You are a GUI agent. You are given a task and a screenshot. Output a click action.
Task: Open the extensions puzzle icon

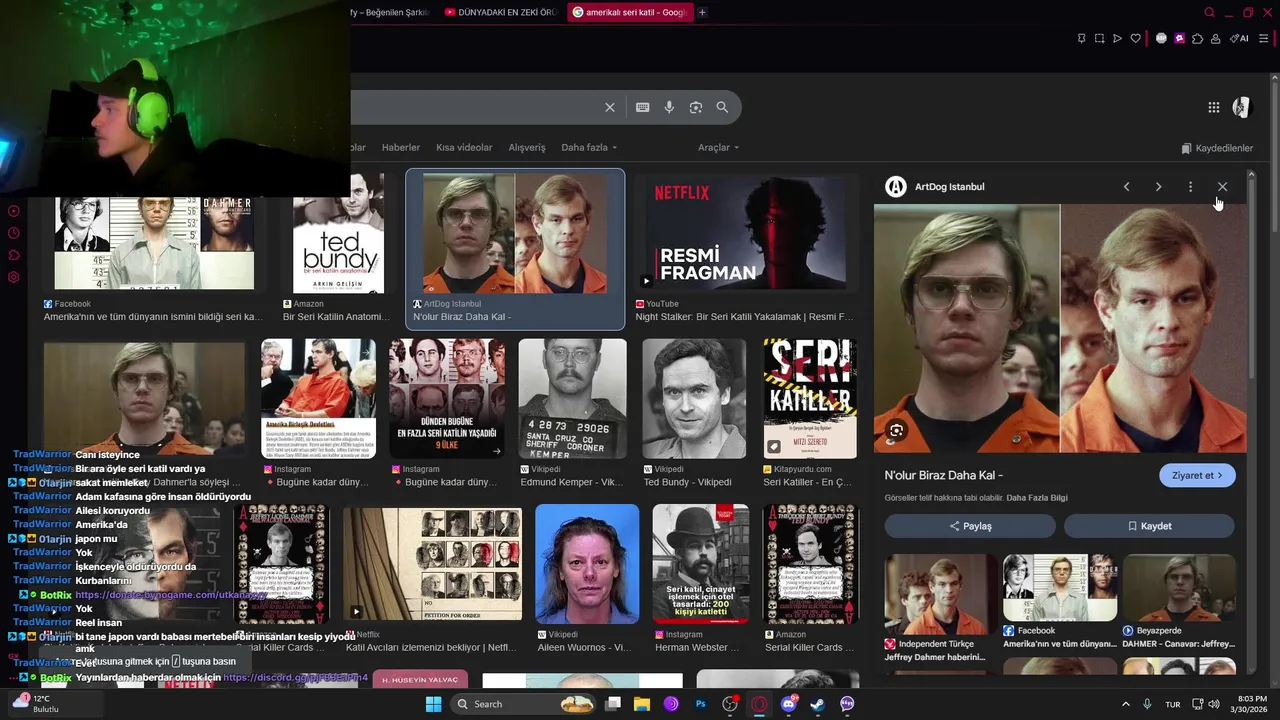pos(1197,39)
